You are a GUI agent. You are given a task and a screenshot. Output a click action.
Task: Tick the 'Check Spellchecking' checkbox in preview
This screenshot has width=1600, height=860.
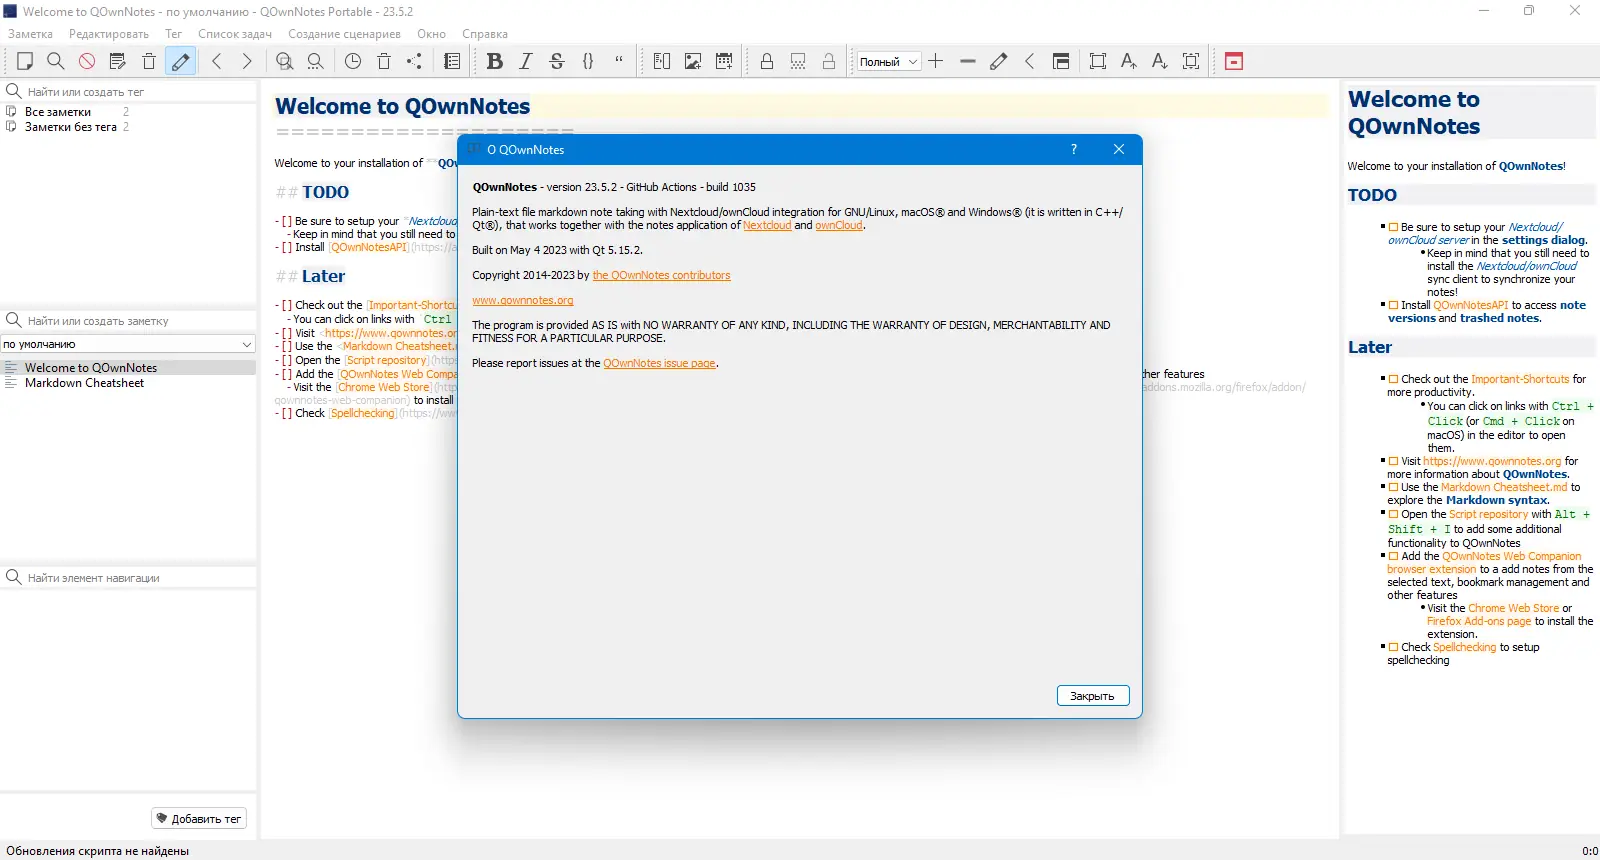[x=1393, y=647]
